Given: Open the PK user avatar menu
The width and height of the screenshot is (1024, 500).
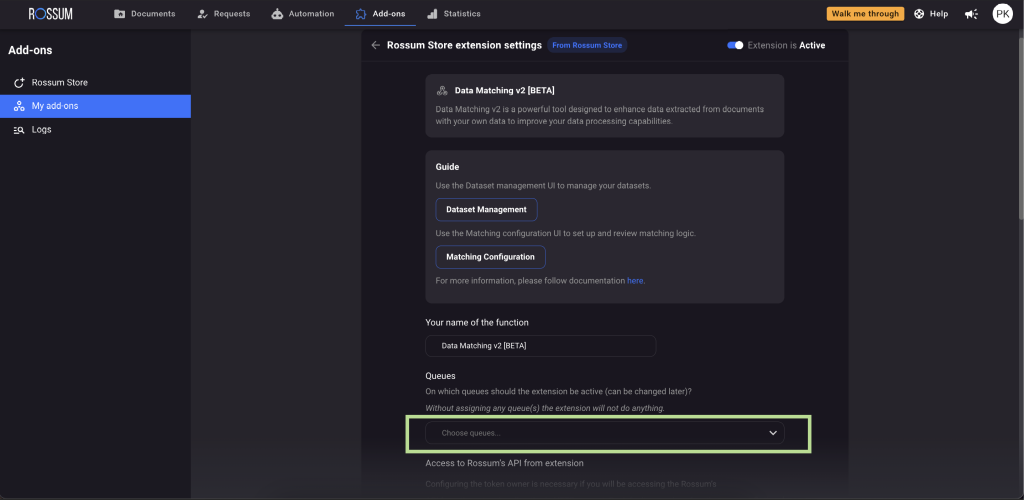Looking at the screenshot, I should point(1002,14).
